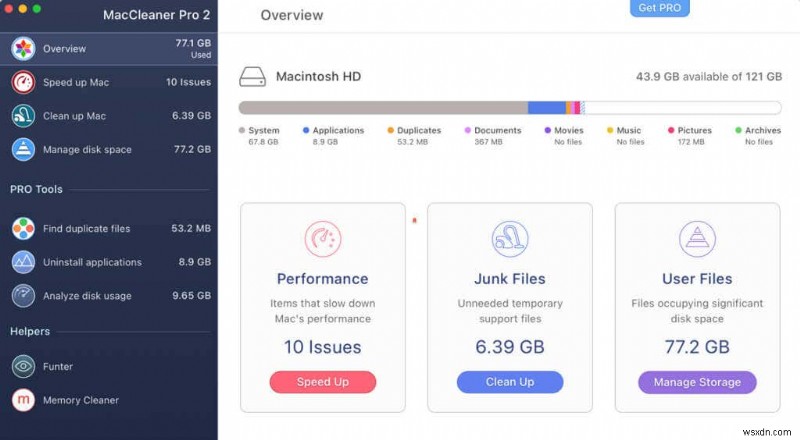Open Analyze disk usage tool

click(x=109, y=296)
